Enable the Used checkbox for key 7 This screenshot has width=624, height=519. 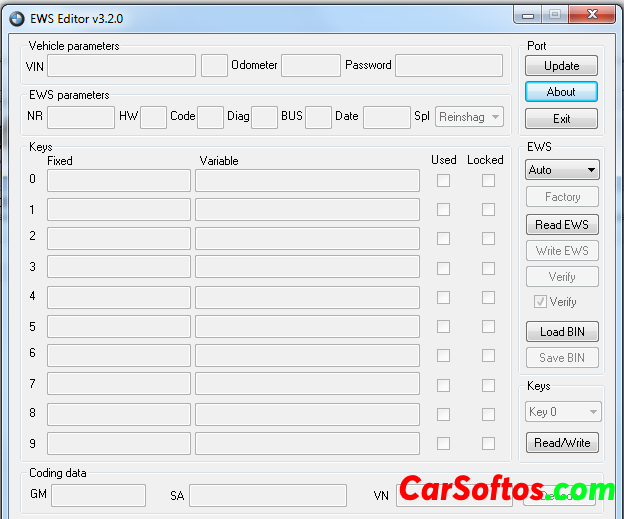(x=443, y=384)
